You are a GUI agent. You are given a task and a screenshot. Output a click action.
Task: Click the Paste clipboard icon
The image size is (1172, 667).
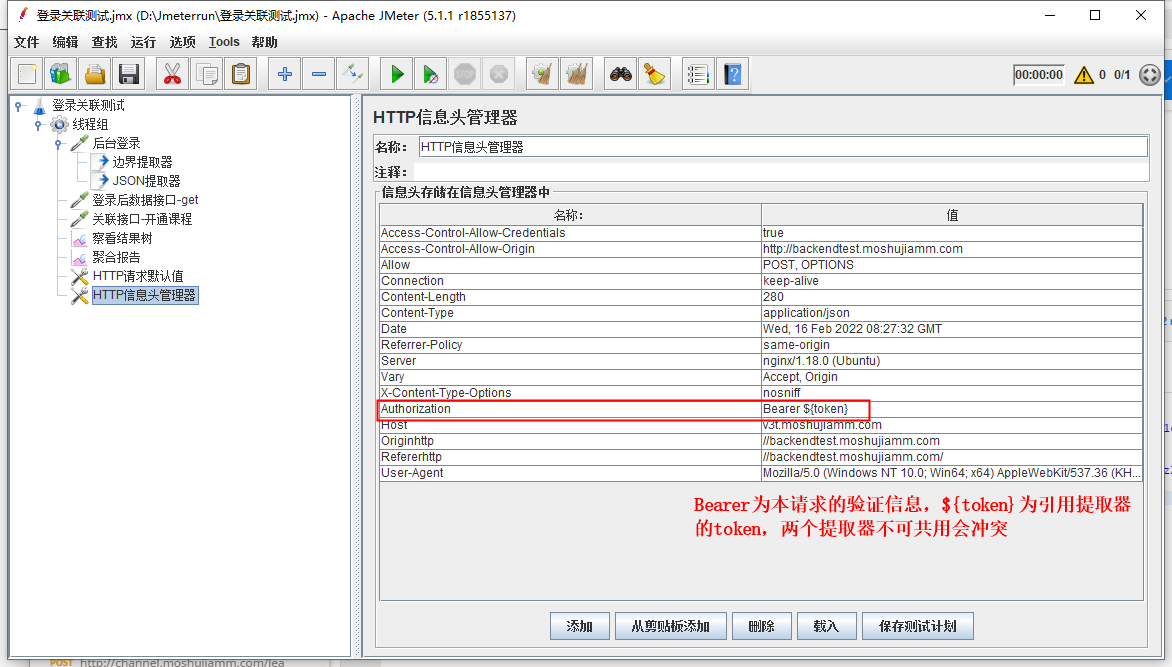pos(241,74)
